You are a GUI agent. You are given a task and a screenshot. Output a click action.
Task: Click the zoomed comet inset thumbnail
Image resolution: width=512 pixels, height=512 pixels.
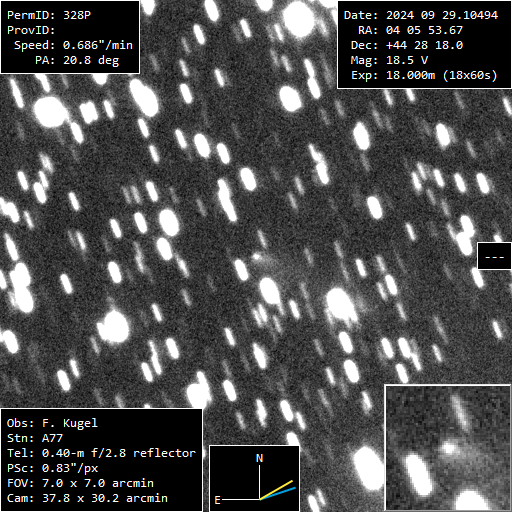click(448, 448)
